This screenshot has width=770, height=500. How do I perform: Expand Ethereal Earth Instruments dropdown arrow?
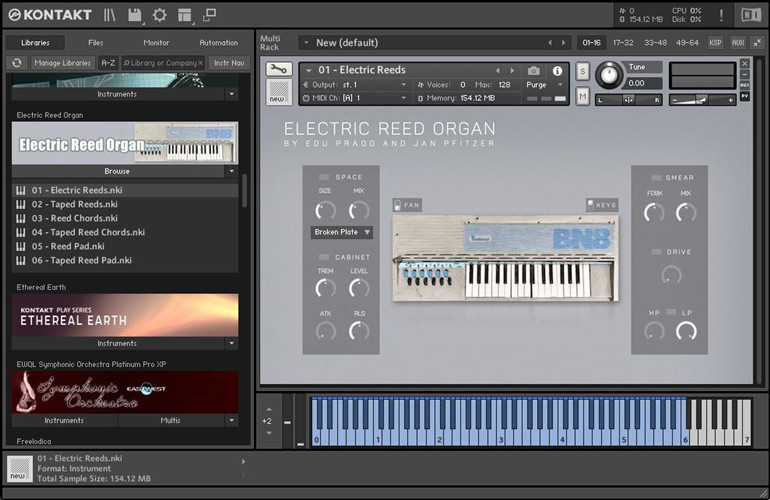(x=231, y=343)
